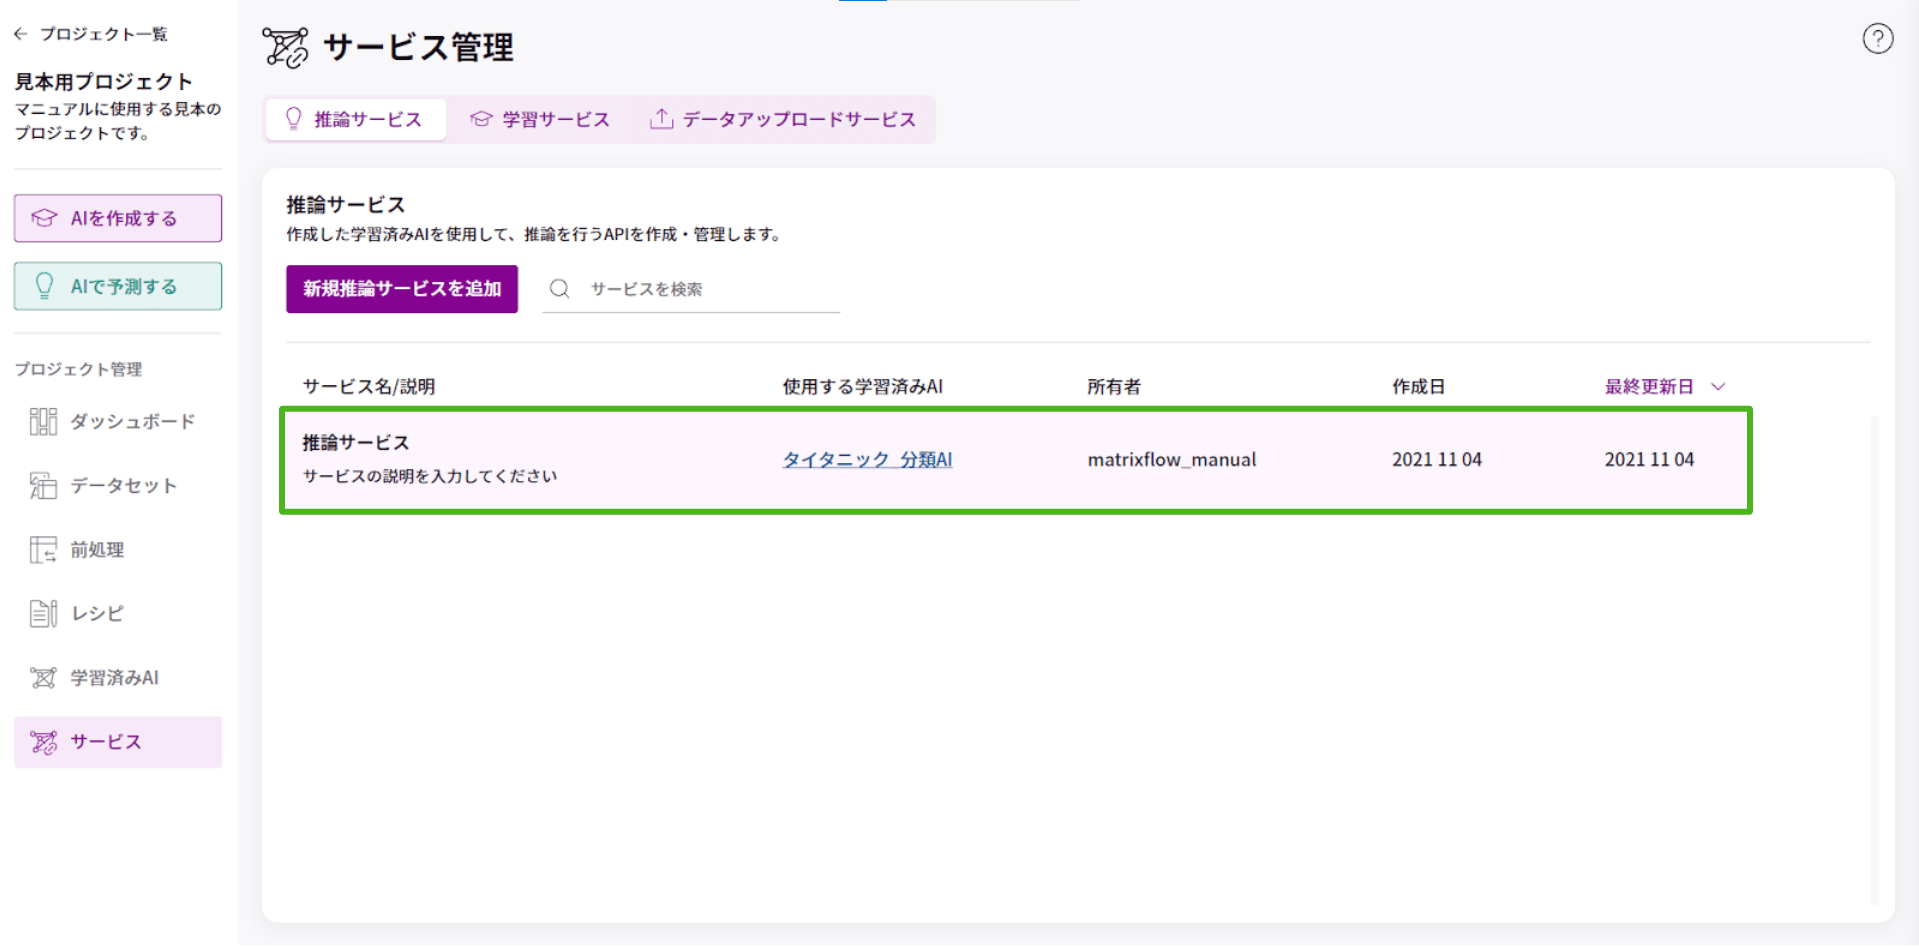Image resolution: width=1919 pixels, height=947 pixels.
Task: Toggle sort chevron beside 最終更新日
Action: click(1718, 387)
